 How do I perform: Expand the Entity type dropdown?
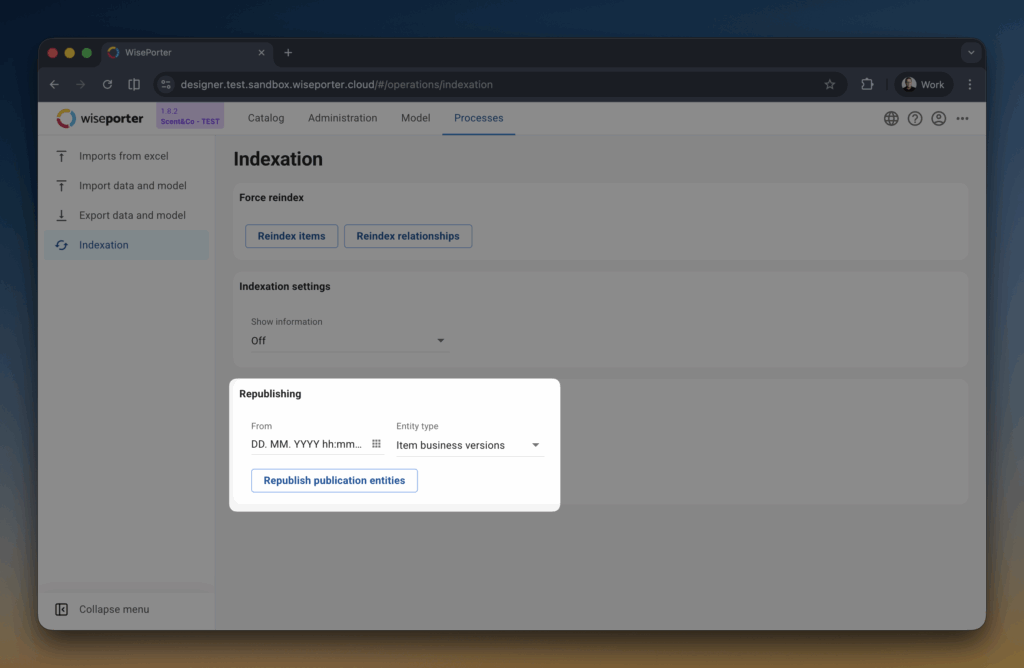(535, 445)
